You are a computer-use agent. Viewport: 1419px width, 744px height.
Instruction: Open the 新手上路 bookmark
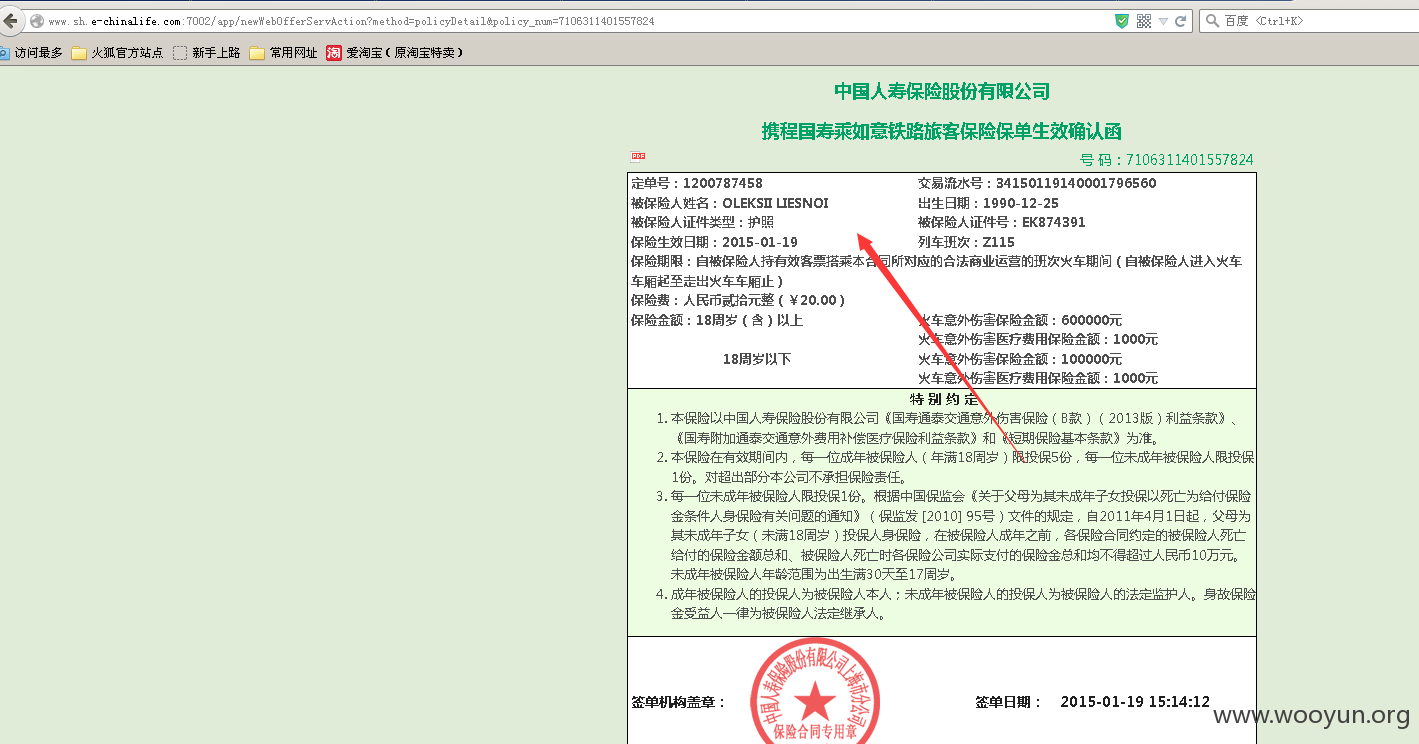pyautogui.click(x=206, y=53)
